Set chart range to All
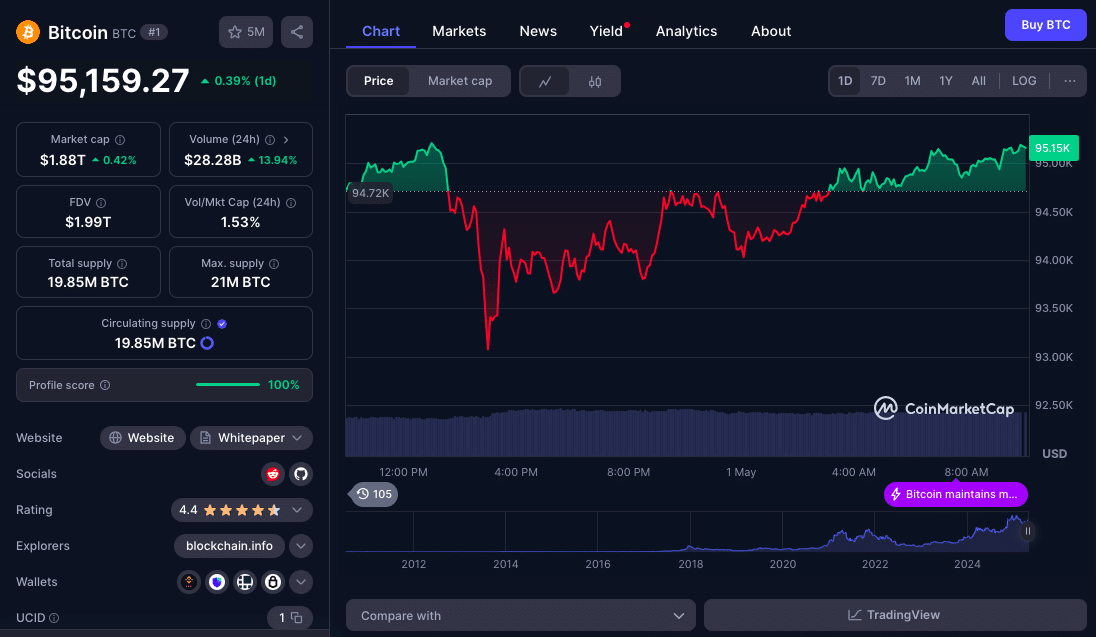The image size is (1096, 637). click(x=979, y=81)
